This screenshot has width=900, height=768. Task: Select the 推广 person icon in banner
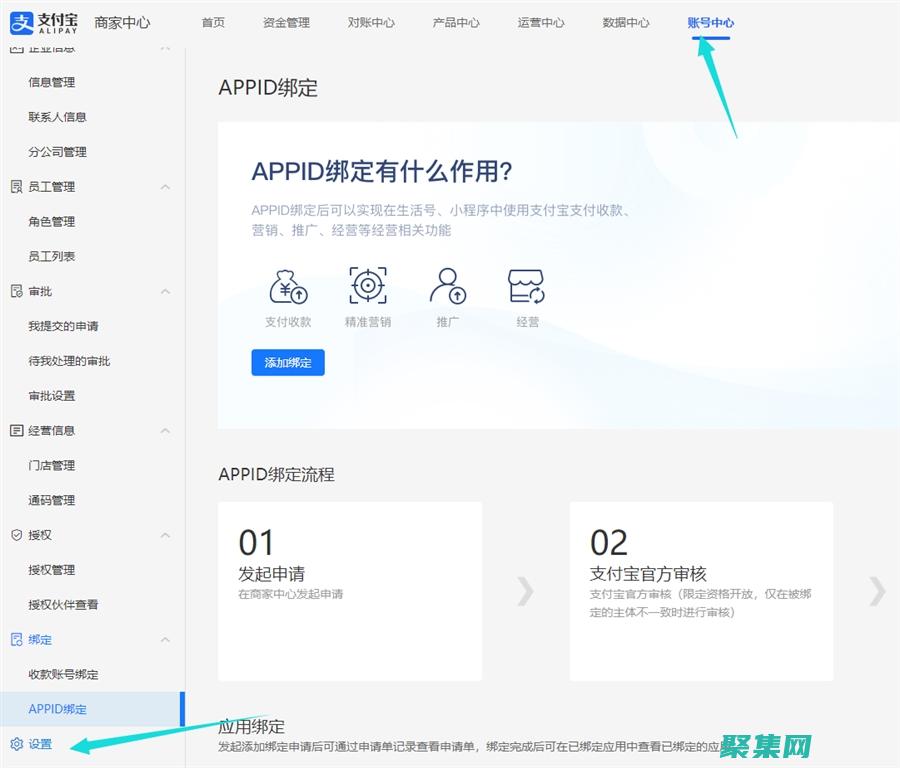[447, 286]
